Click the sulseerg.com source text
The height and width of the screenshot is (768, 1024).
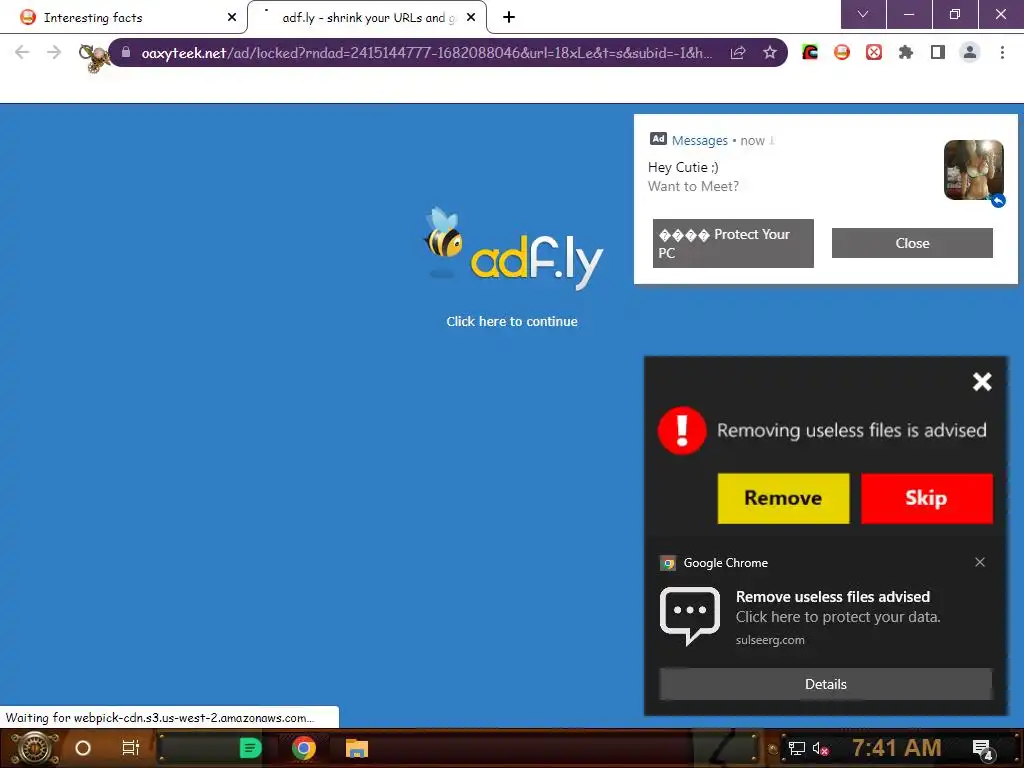click(770, 640)
